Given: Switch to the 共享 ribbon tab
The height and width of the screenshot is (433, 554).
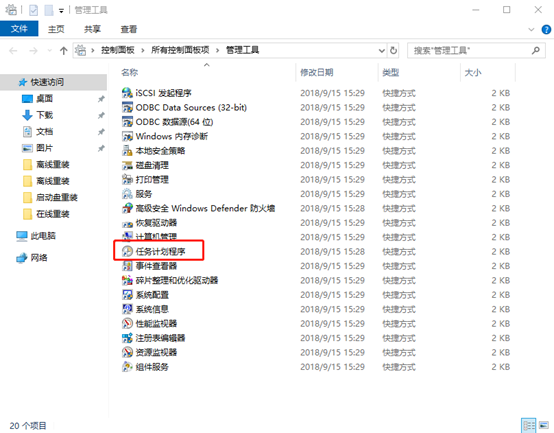Looking at the screenshot, I should pos(92,29).
